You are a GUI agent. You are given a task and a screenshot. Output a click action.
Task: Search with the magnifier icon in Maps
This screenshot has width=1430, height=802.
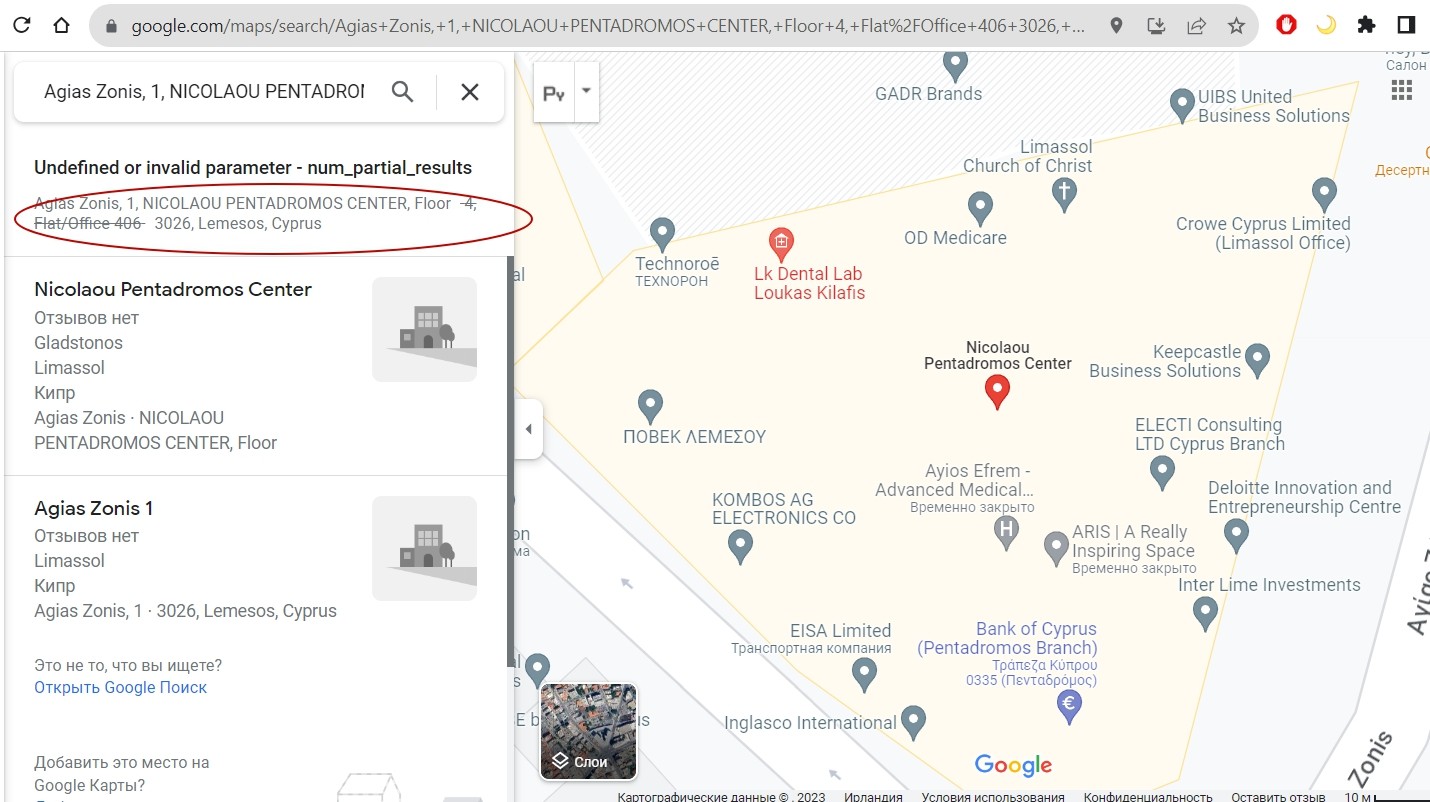[x=402, y=92]
